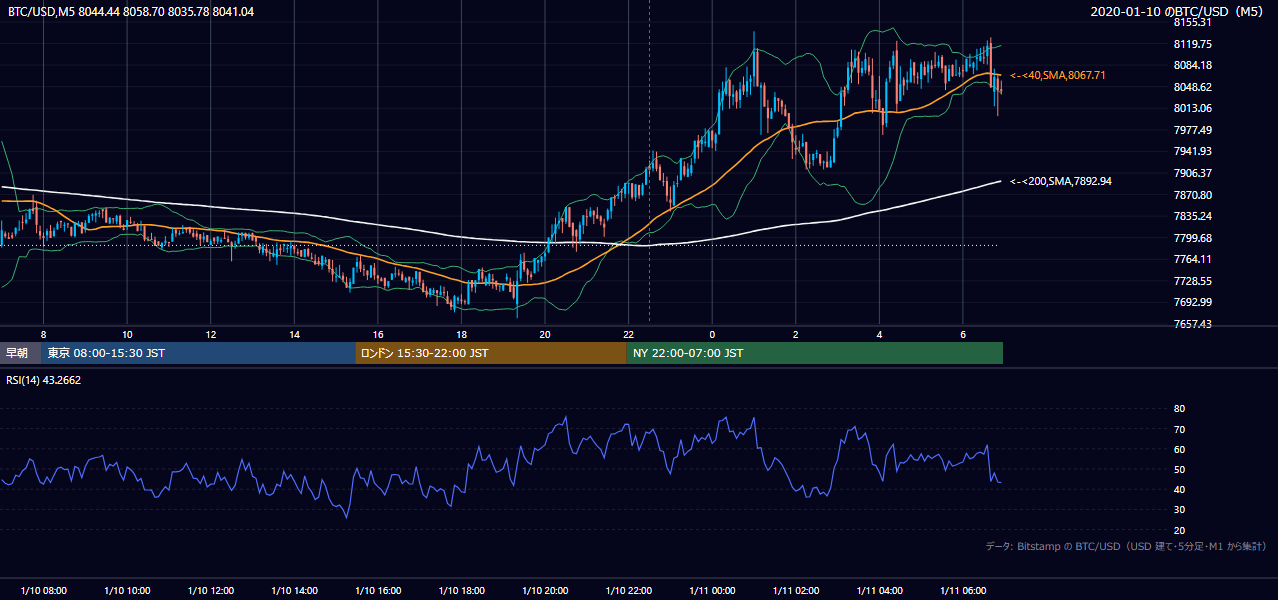Click the RSI 40 level label

[x=1179, y=489]
